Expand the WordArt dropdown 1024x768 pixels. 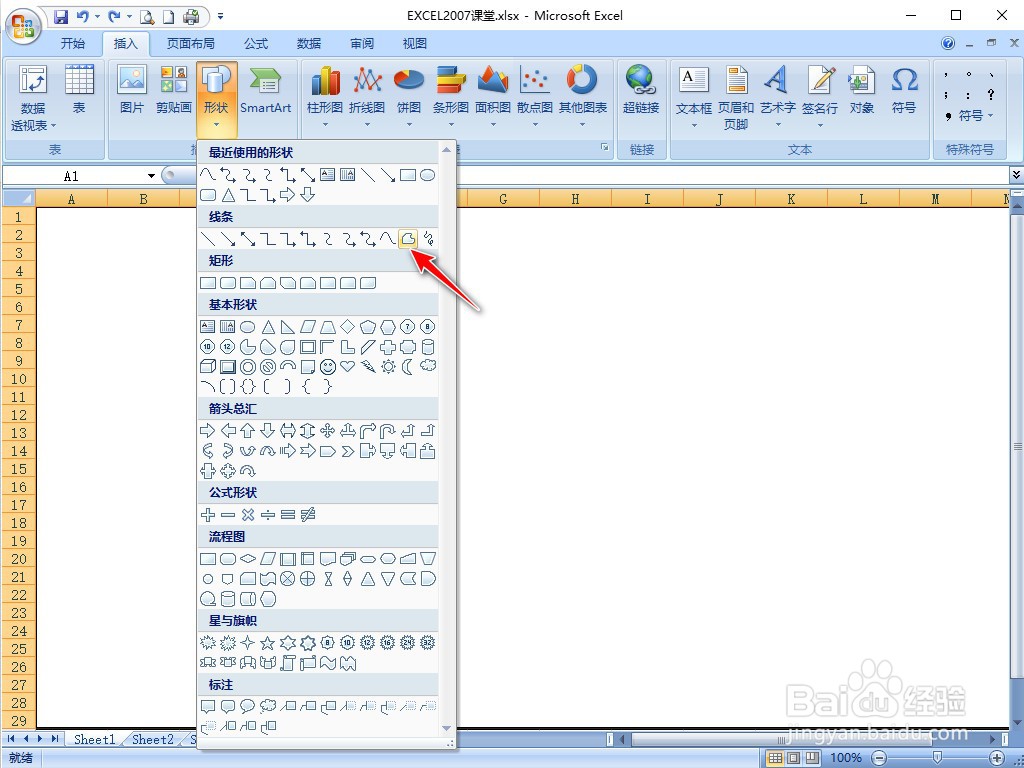pyautogui.click(x=778, y=97)
